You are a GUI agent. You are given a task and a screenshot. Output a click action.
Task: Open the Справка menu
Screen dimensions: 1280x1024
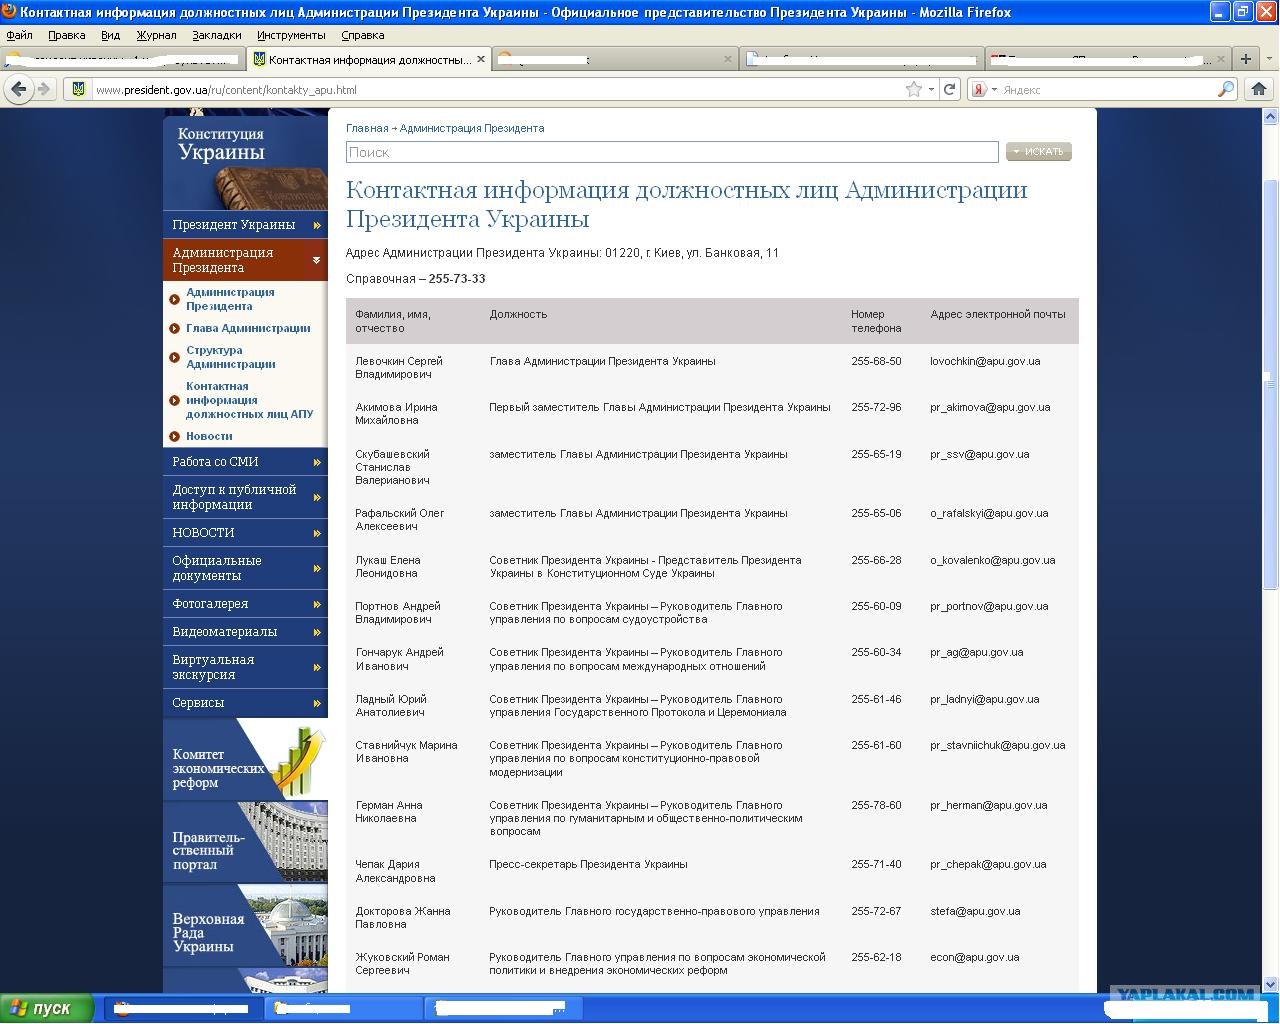(362, 35)
